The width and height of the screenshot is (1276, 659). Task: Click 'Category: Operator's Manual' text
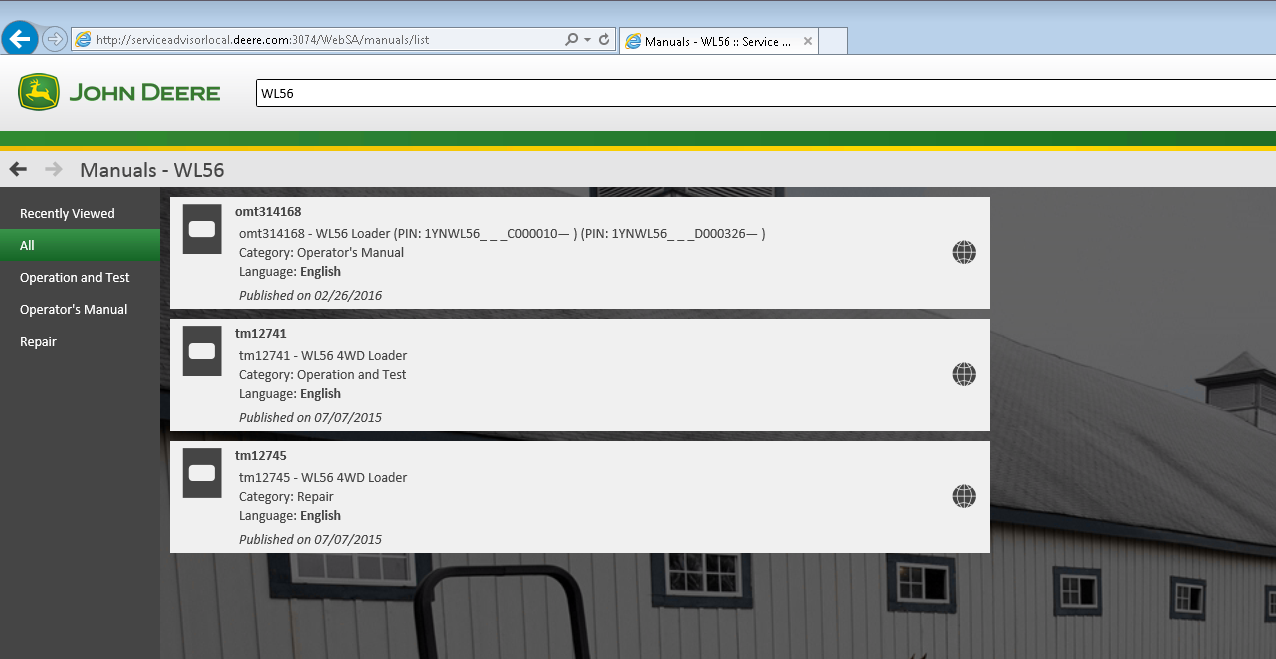coord(322,252)
